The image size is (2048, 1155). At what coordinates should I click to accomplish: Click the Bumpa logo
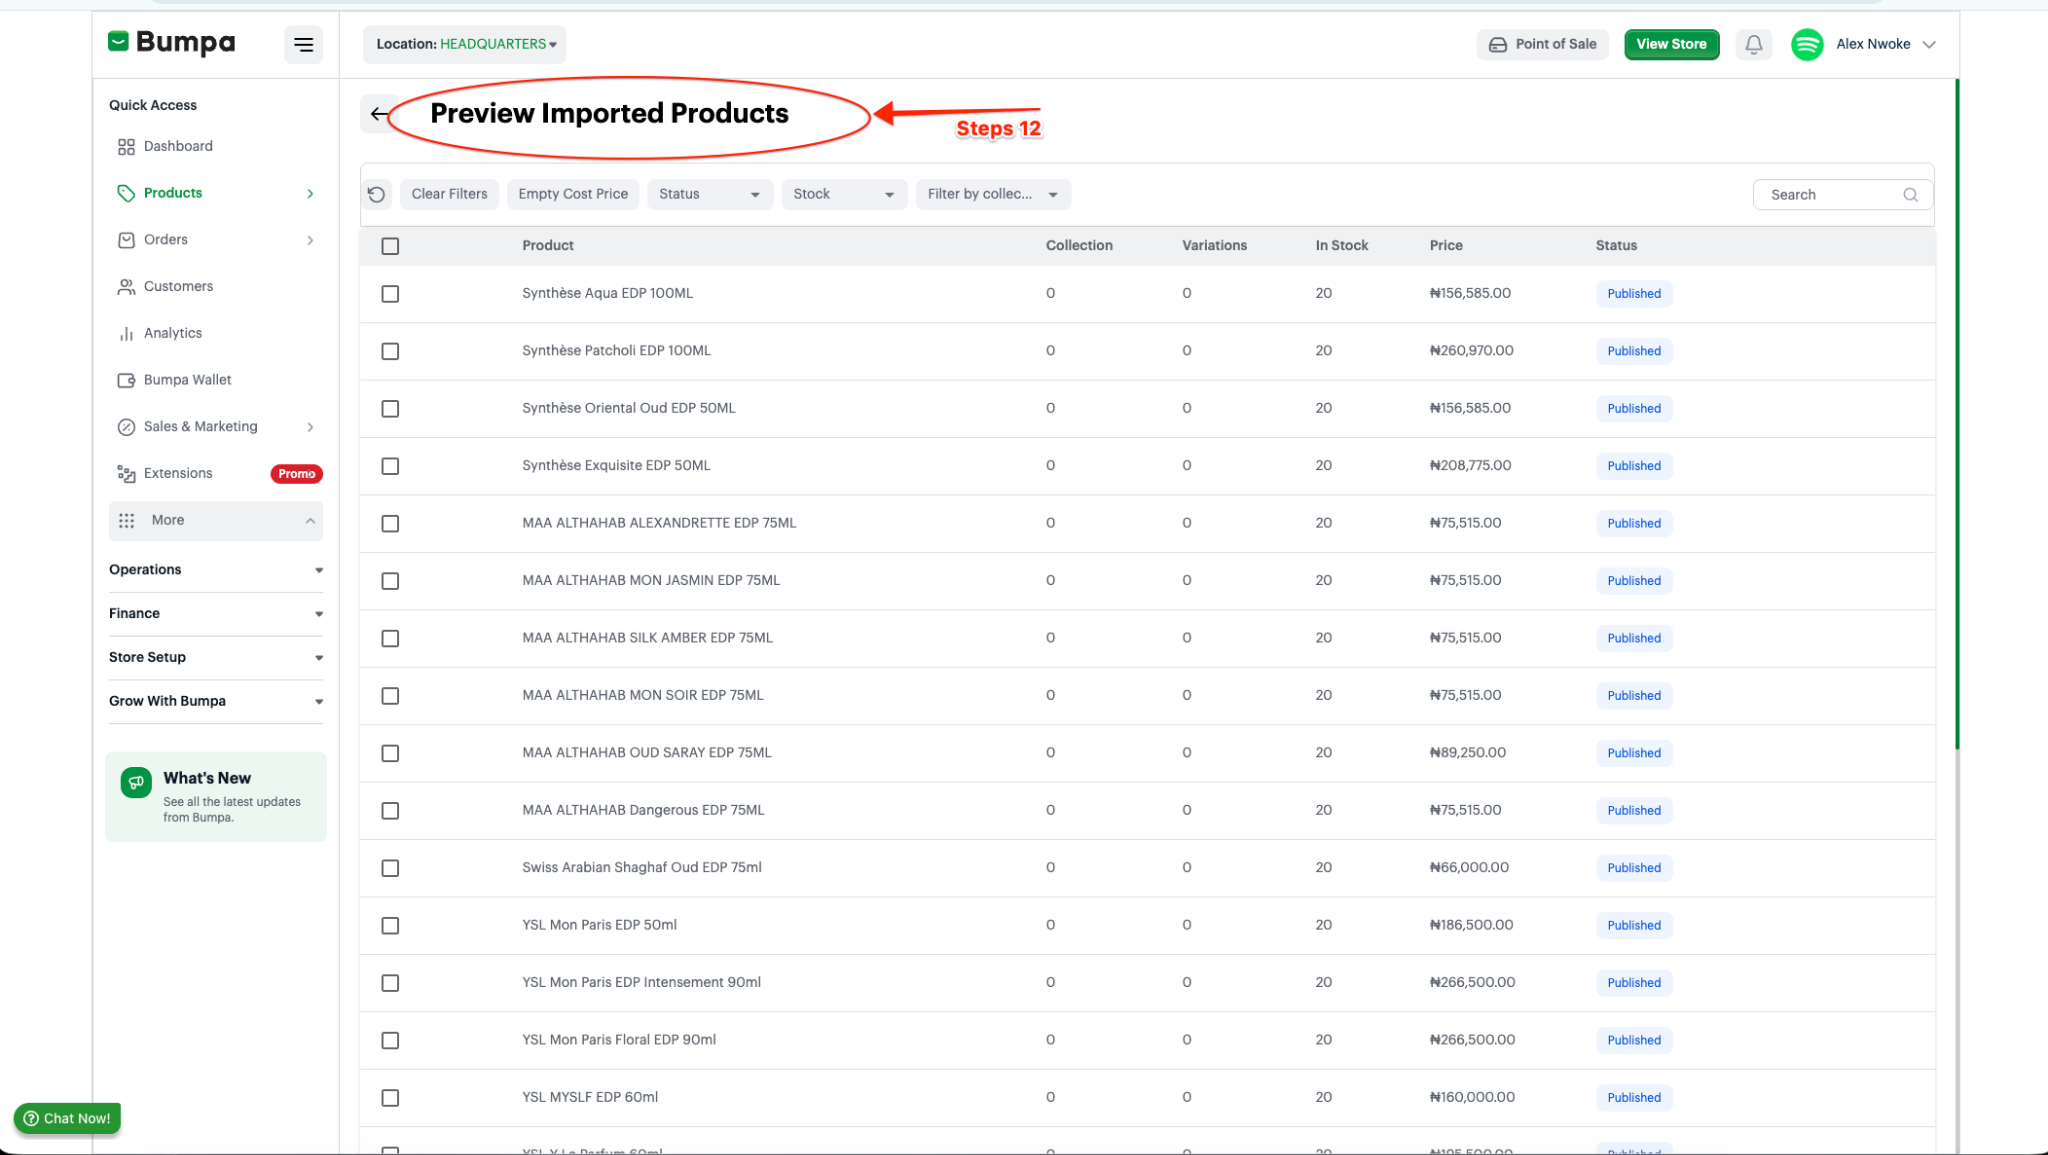click(172, 43)
